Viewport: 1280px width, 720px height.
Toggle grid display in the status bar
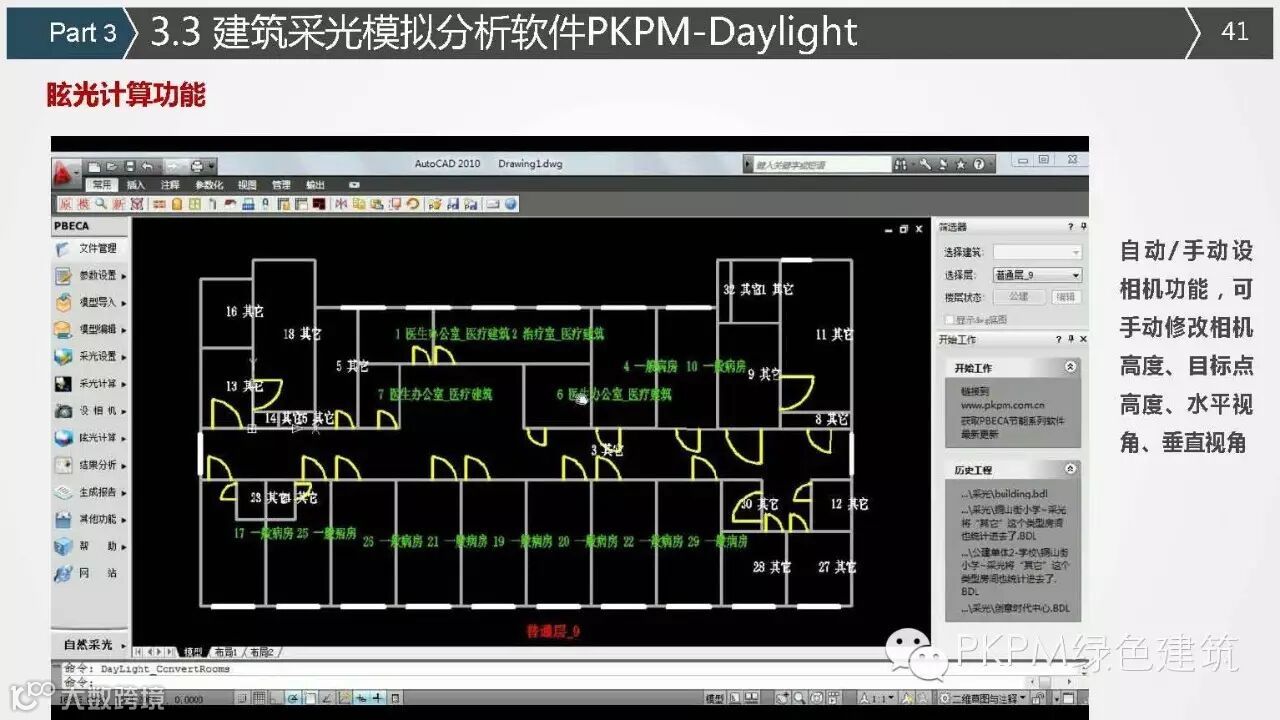[258, 698]
